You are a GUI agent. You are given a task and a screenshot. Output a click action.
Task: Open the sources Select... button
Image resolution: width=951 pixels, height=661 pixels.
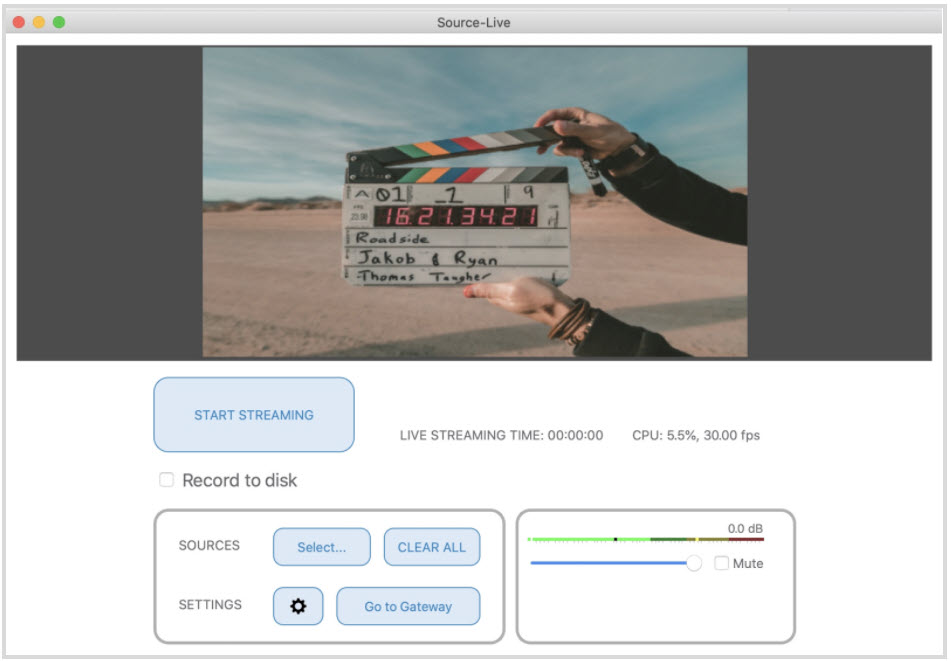pyautogui.click(x=321, y=547)
